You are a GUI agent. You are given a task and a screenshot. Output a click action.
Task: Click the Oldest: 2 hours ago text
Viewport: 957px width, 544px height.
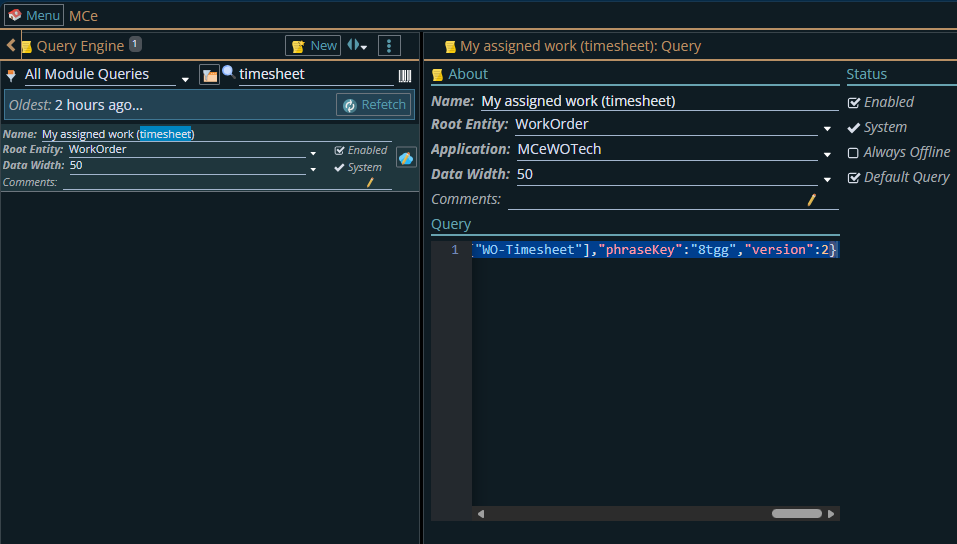[x=76, y=105]
